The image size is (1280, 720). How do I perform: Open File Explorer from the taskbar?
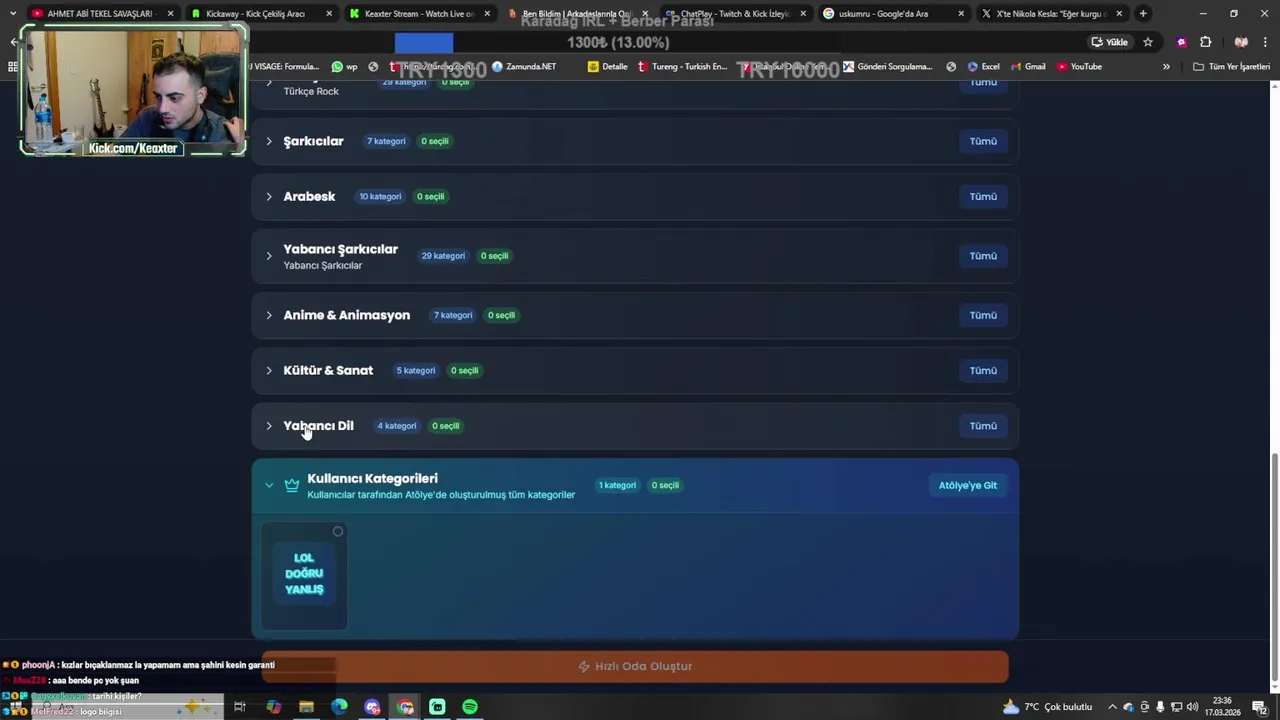(306, 707)
